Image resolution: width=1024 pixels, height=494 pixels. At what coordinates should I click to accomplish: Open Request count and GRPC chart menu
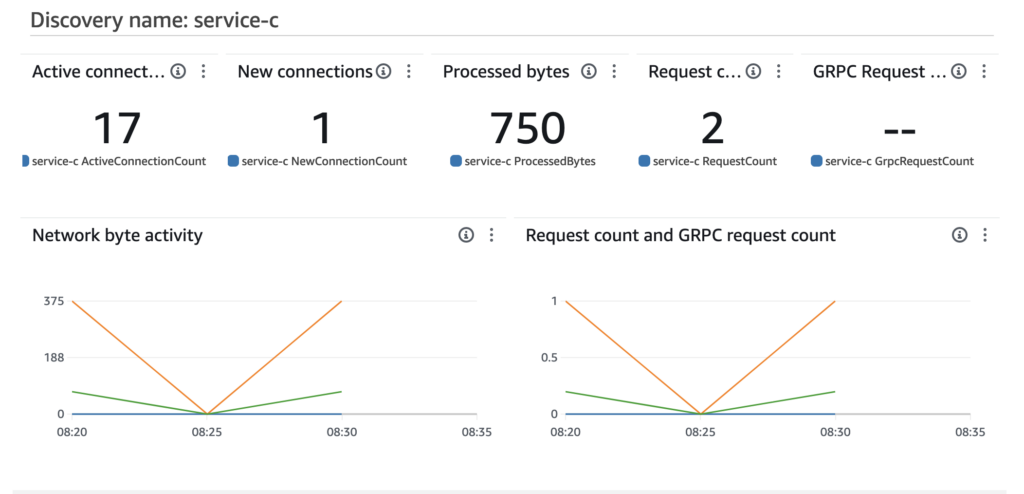[985, 235]
